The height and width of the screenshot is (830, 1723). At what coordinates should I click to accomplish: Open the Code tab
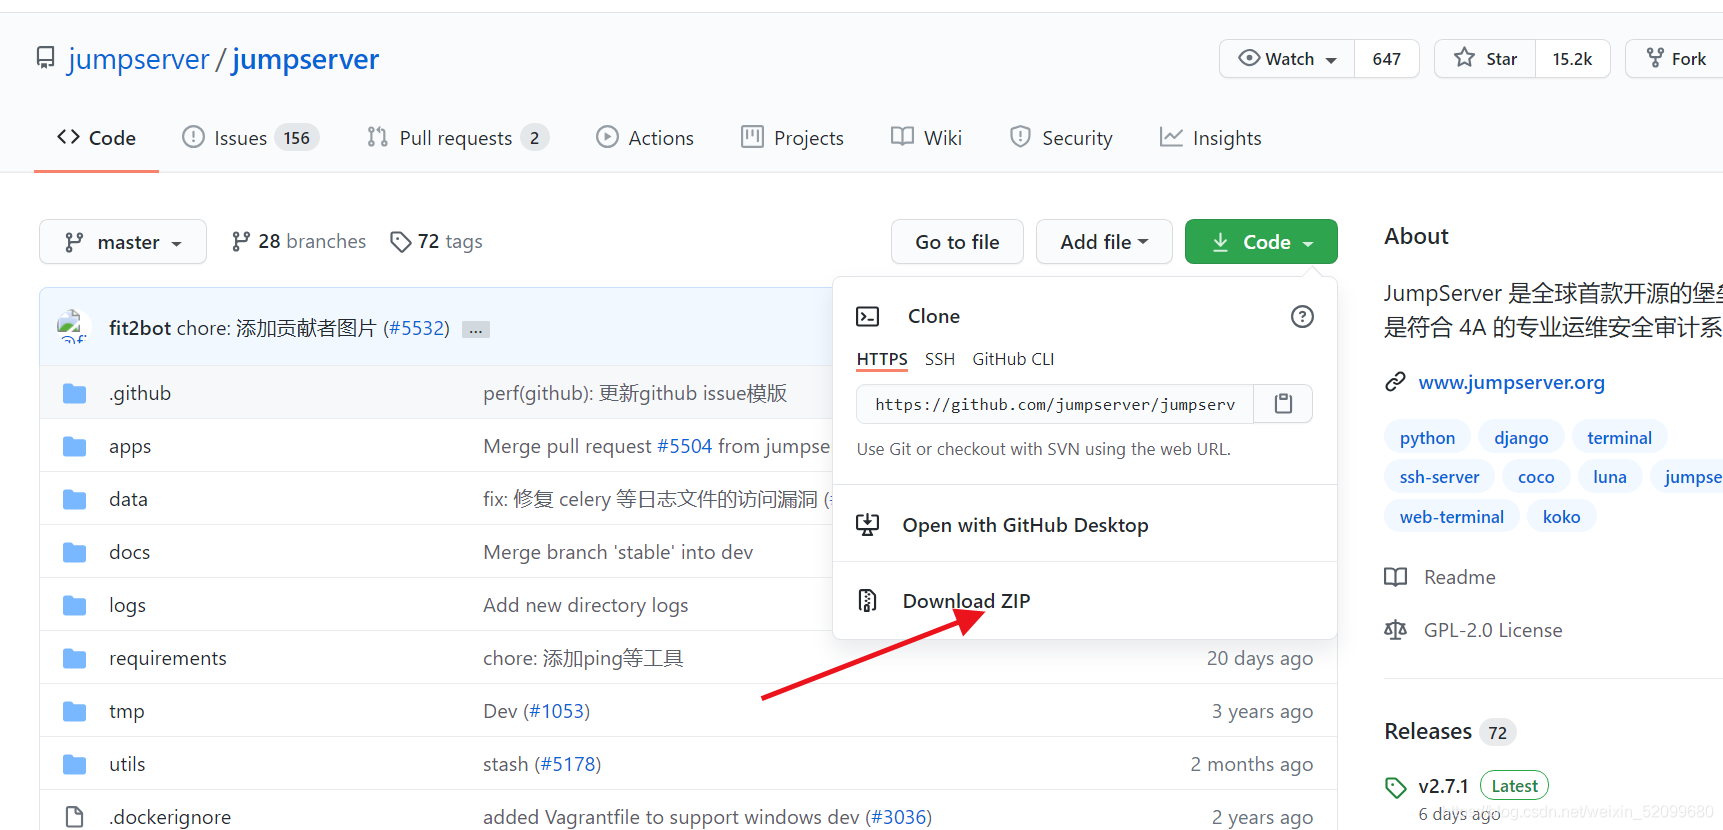click(96, 138)
